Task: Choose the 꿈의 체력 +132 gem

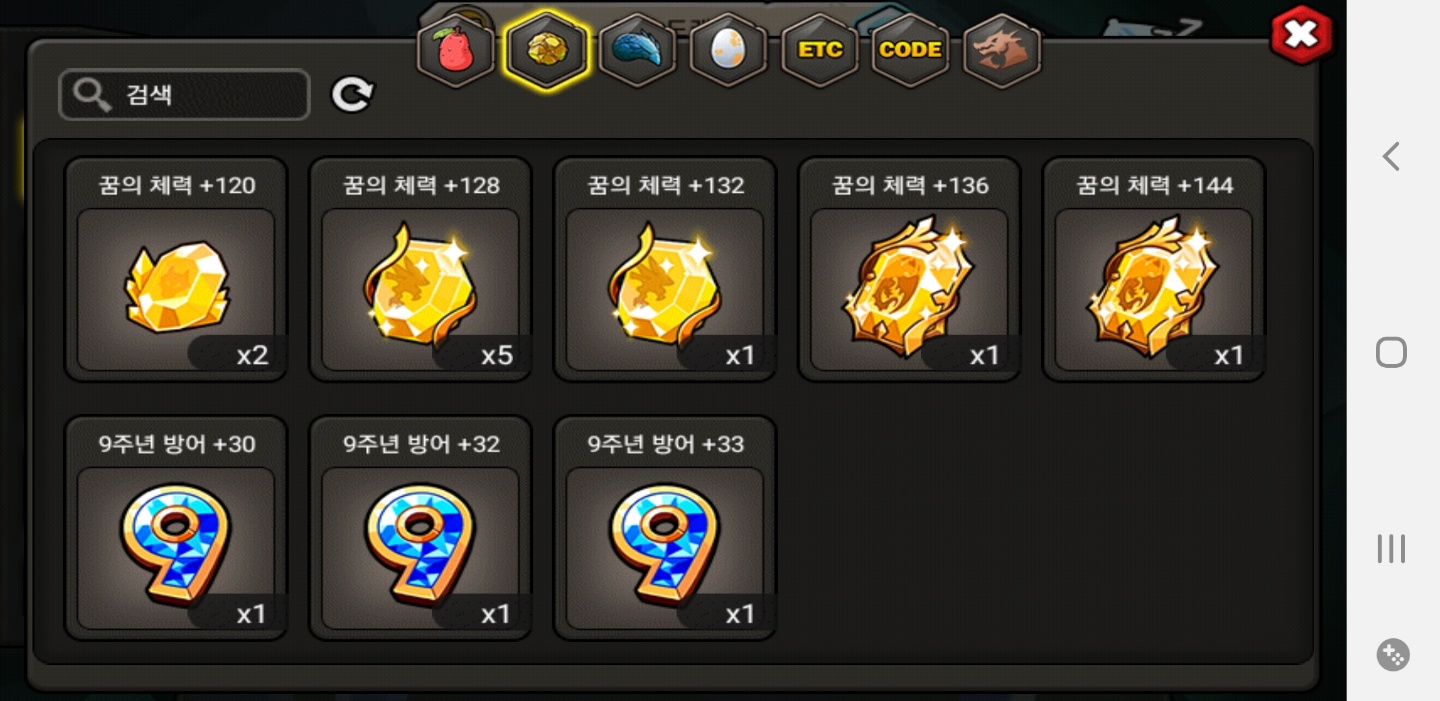Action: tap(665, 269)
